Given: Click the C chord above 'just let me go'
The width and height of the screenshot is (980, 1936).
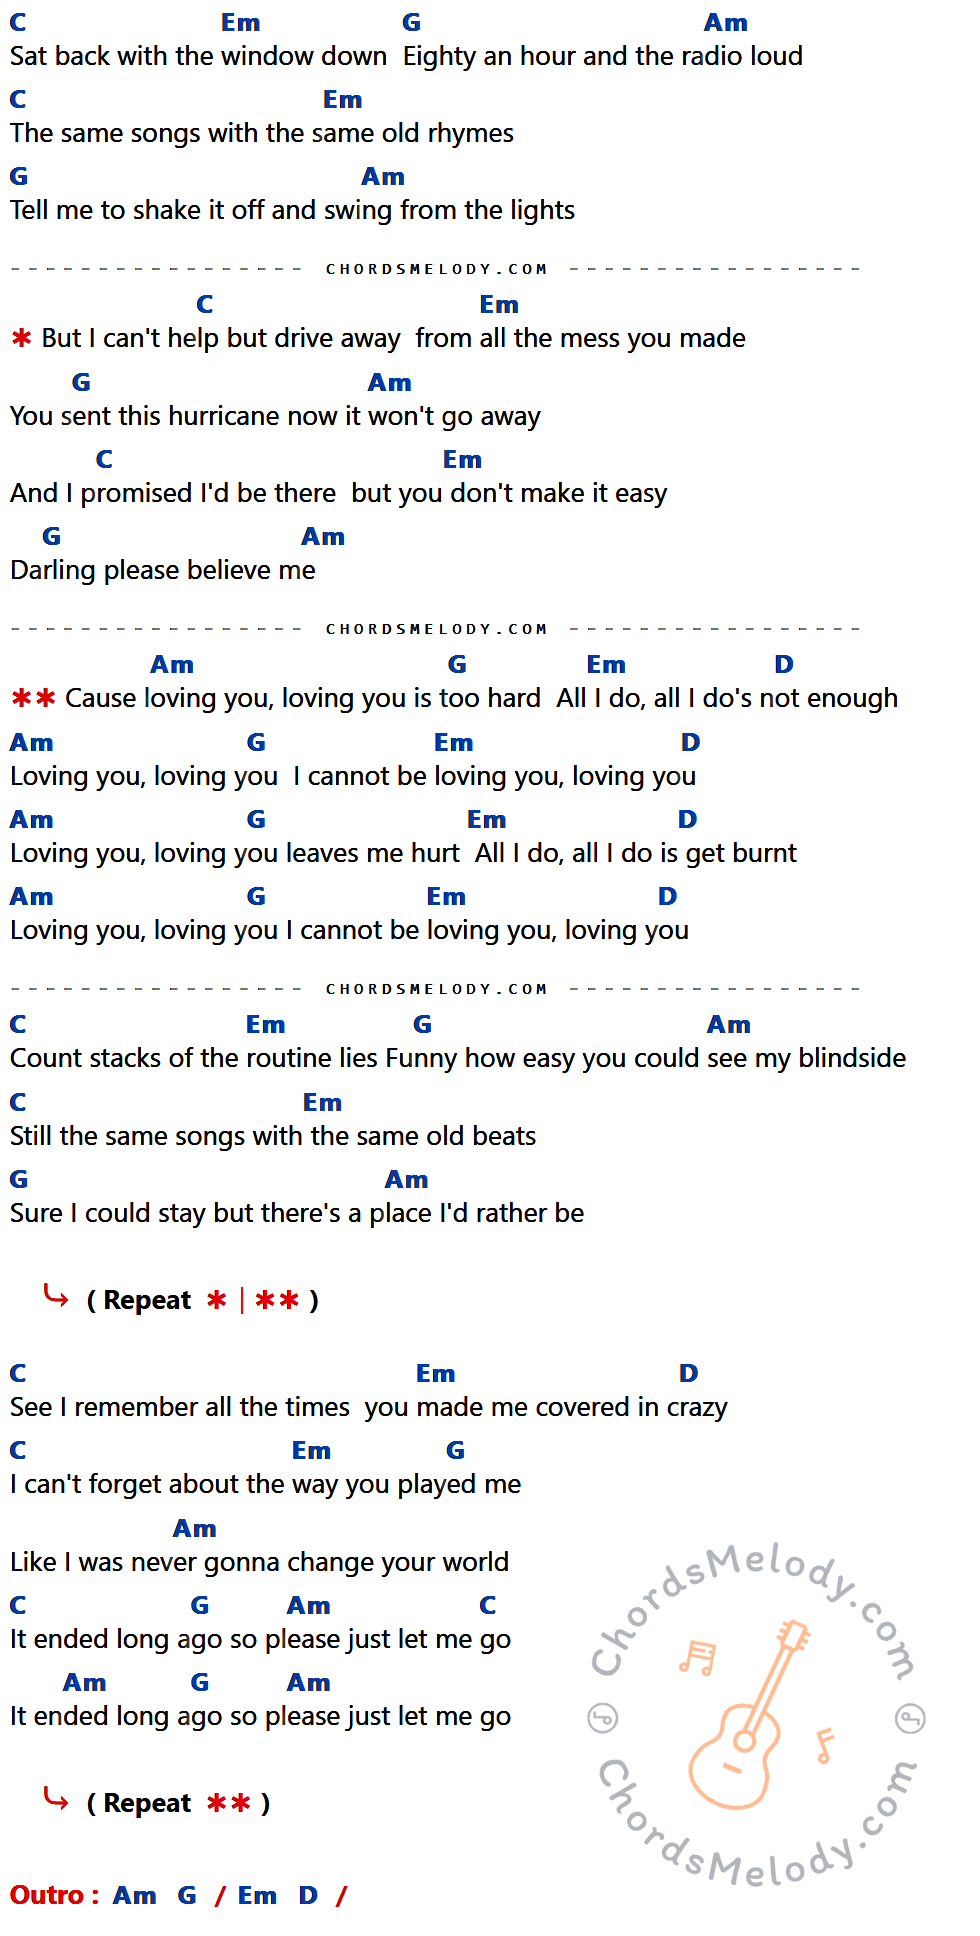Looking at the screenshot, I should (488, 1605).
